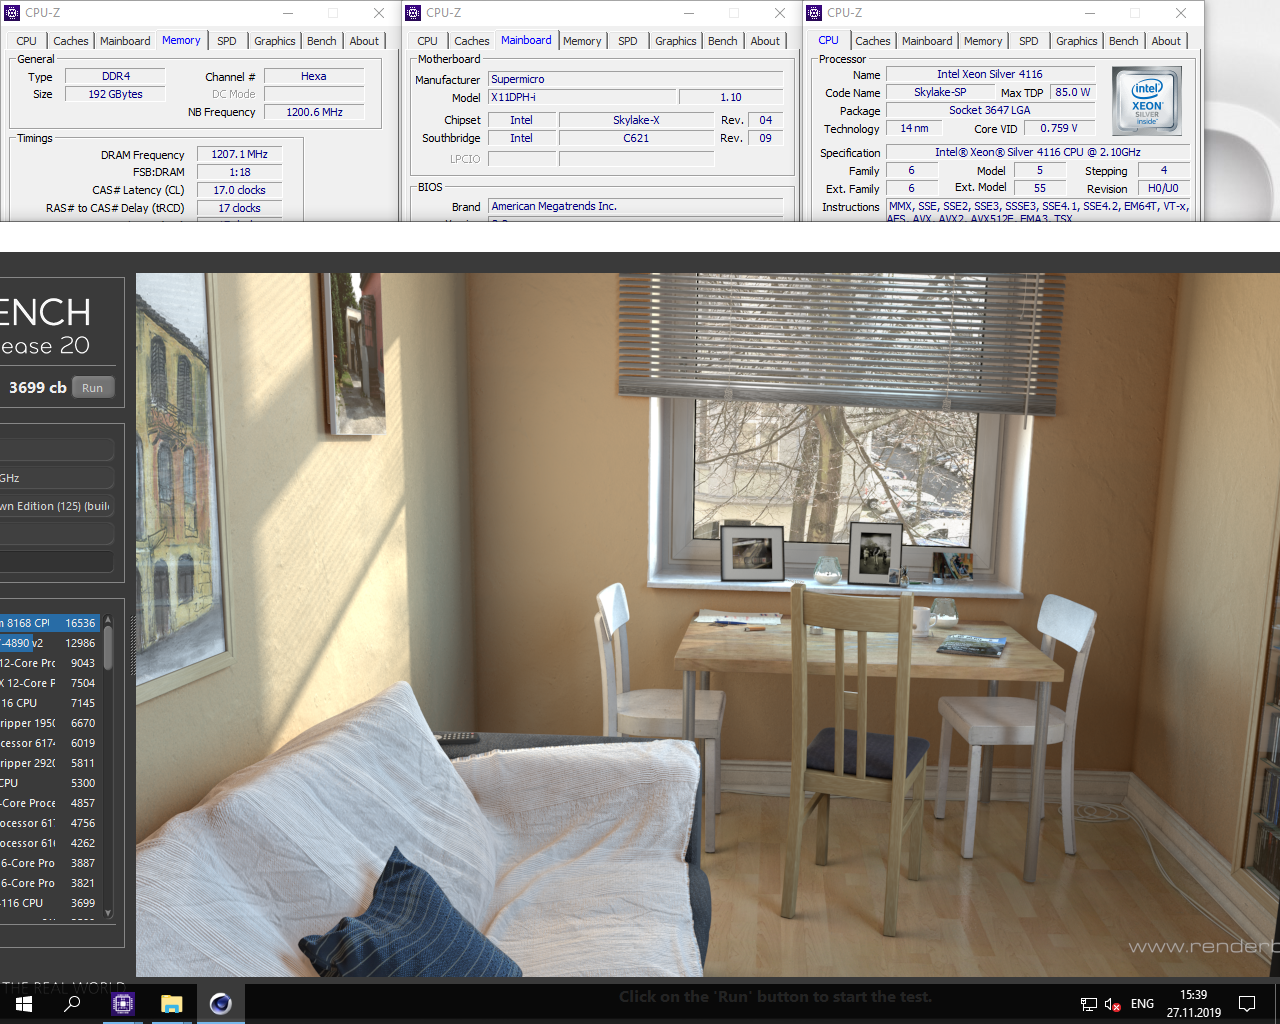Click the muted volume tray icon

tap(1113, 1004)
